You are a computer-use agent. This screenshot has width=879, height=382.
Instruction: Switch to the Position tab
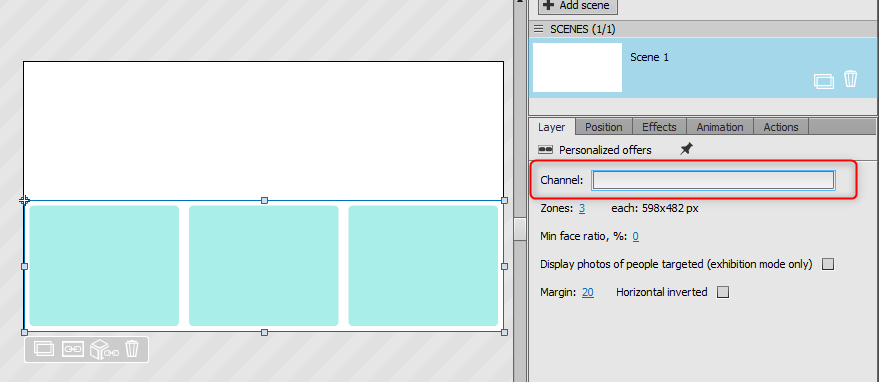tap(604, 127)
